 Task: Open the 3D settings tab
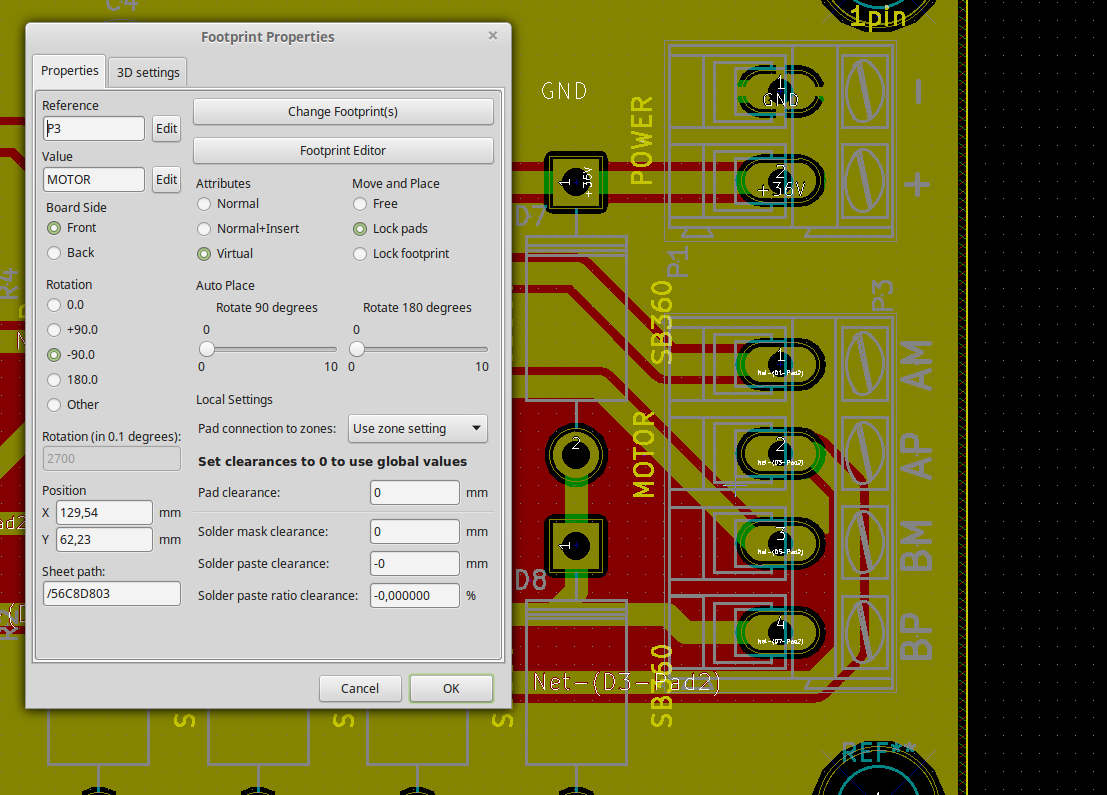[x=148, y=73]
